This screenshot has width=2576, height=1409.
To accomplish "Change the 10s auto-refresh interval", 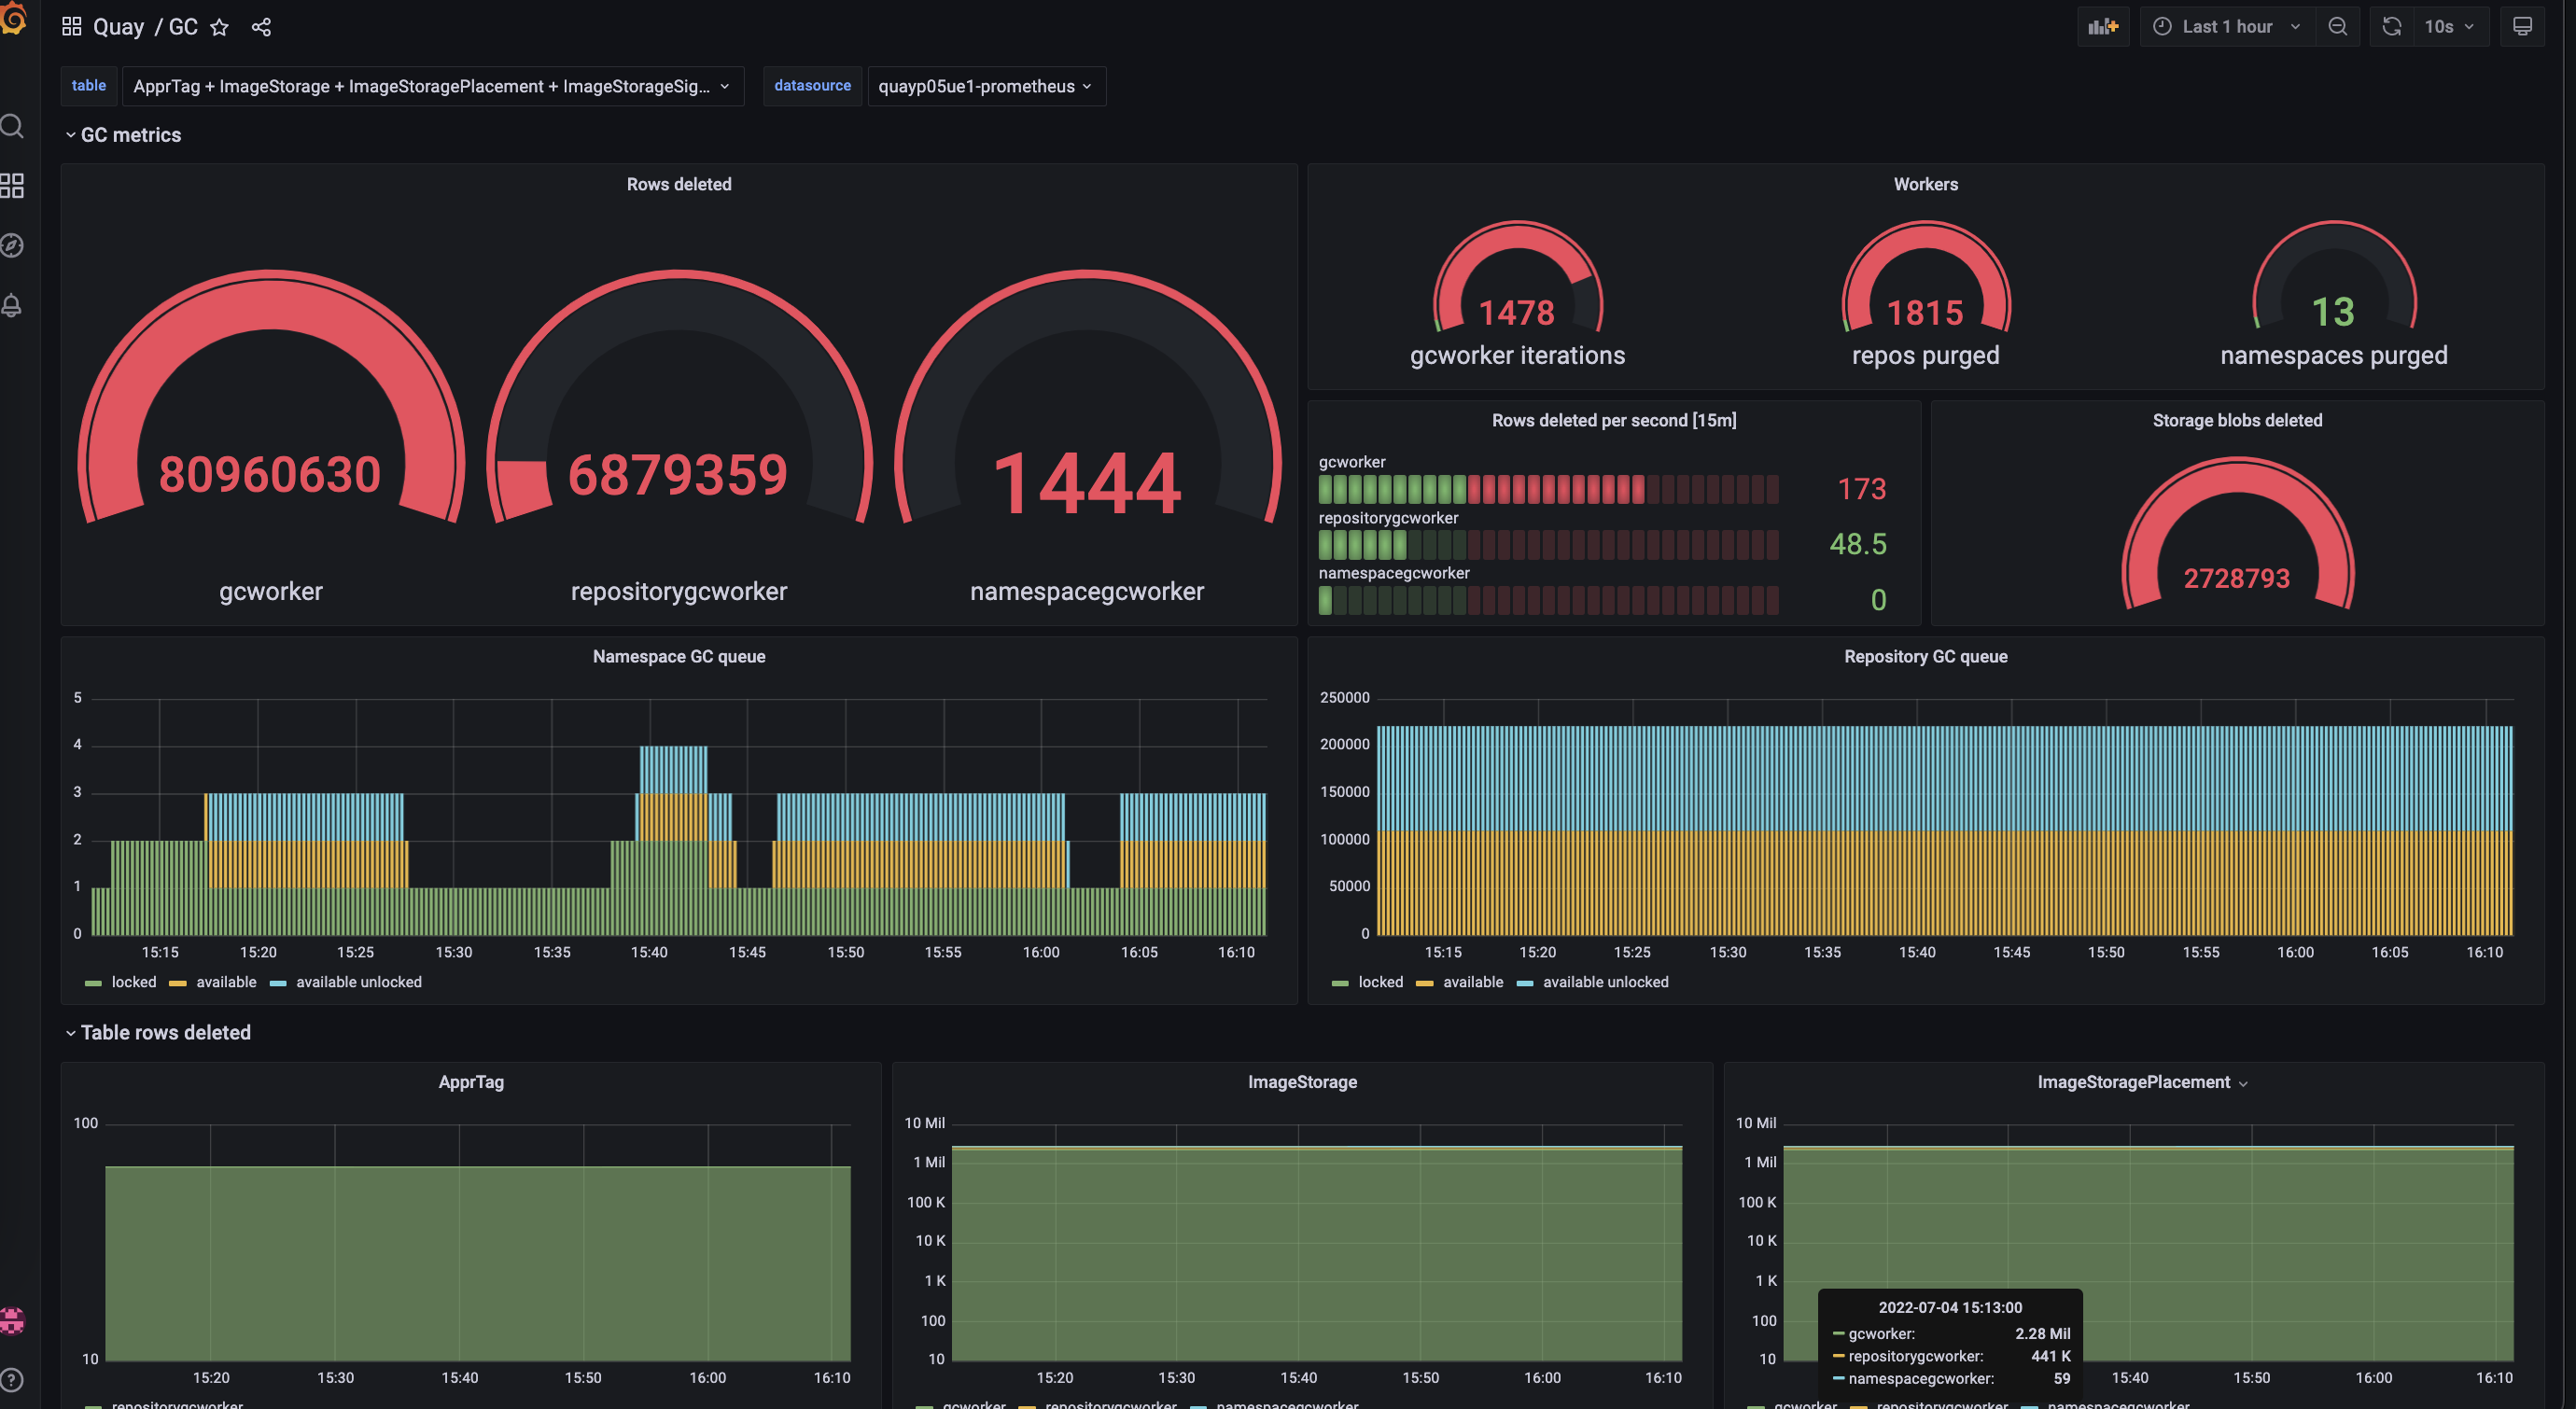I will [2445, 26].
